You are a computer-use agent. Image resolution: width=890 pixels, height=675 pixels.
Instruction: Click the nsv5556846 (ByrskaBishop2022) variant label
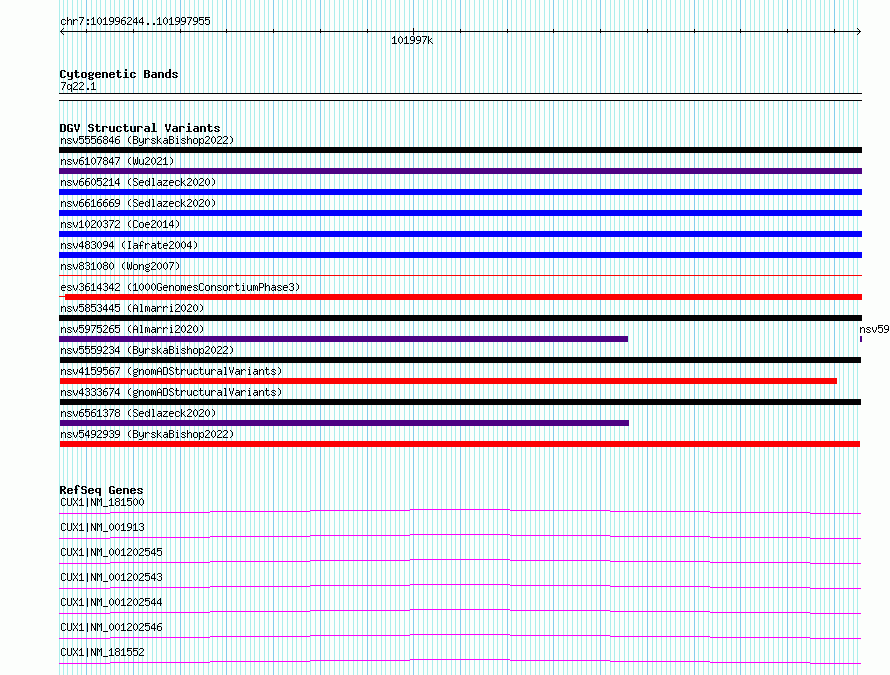point(147,140)
